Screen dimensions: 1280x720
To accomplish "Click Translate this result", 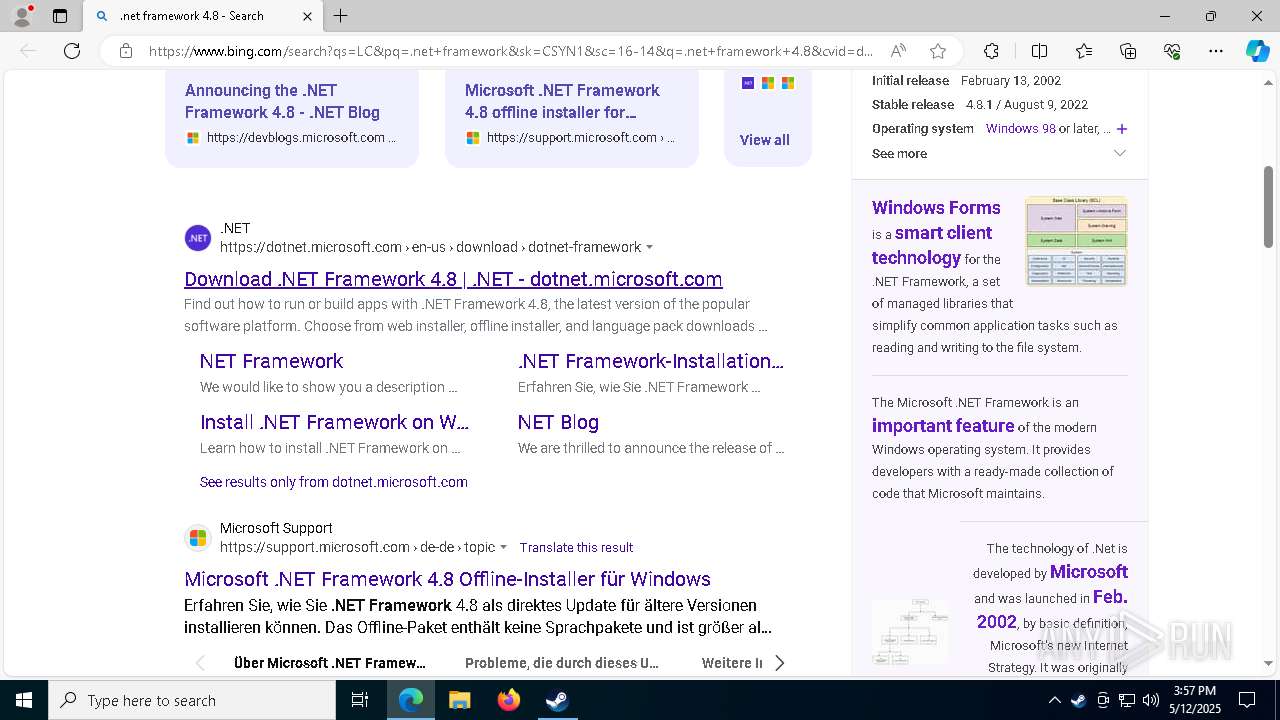I will (x=576, y=547).
